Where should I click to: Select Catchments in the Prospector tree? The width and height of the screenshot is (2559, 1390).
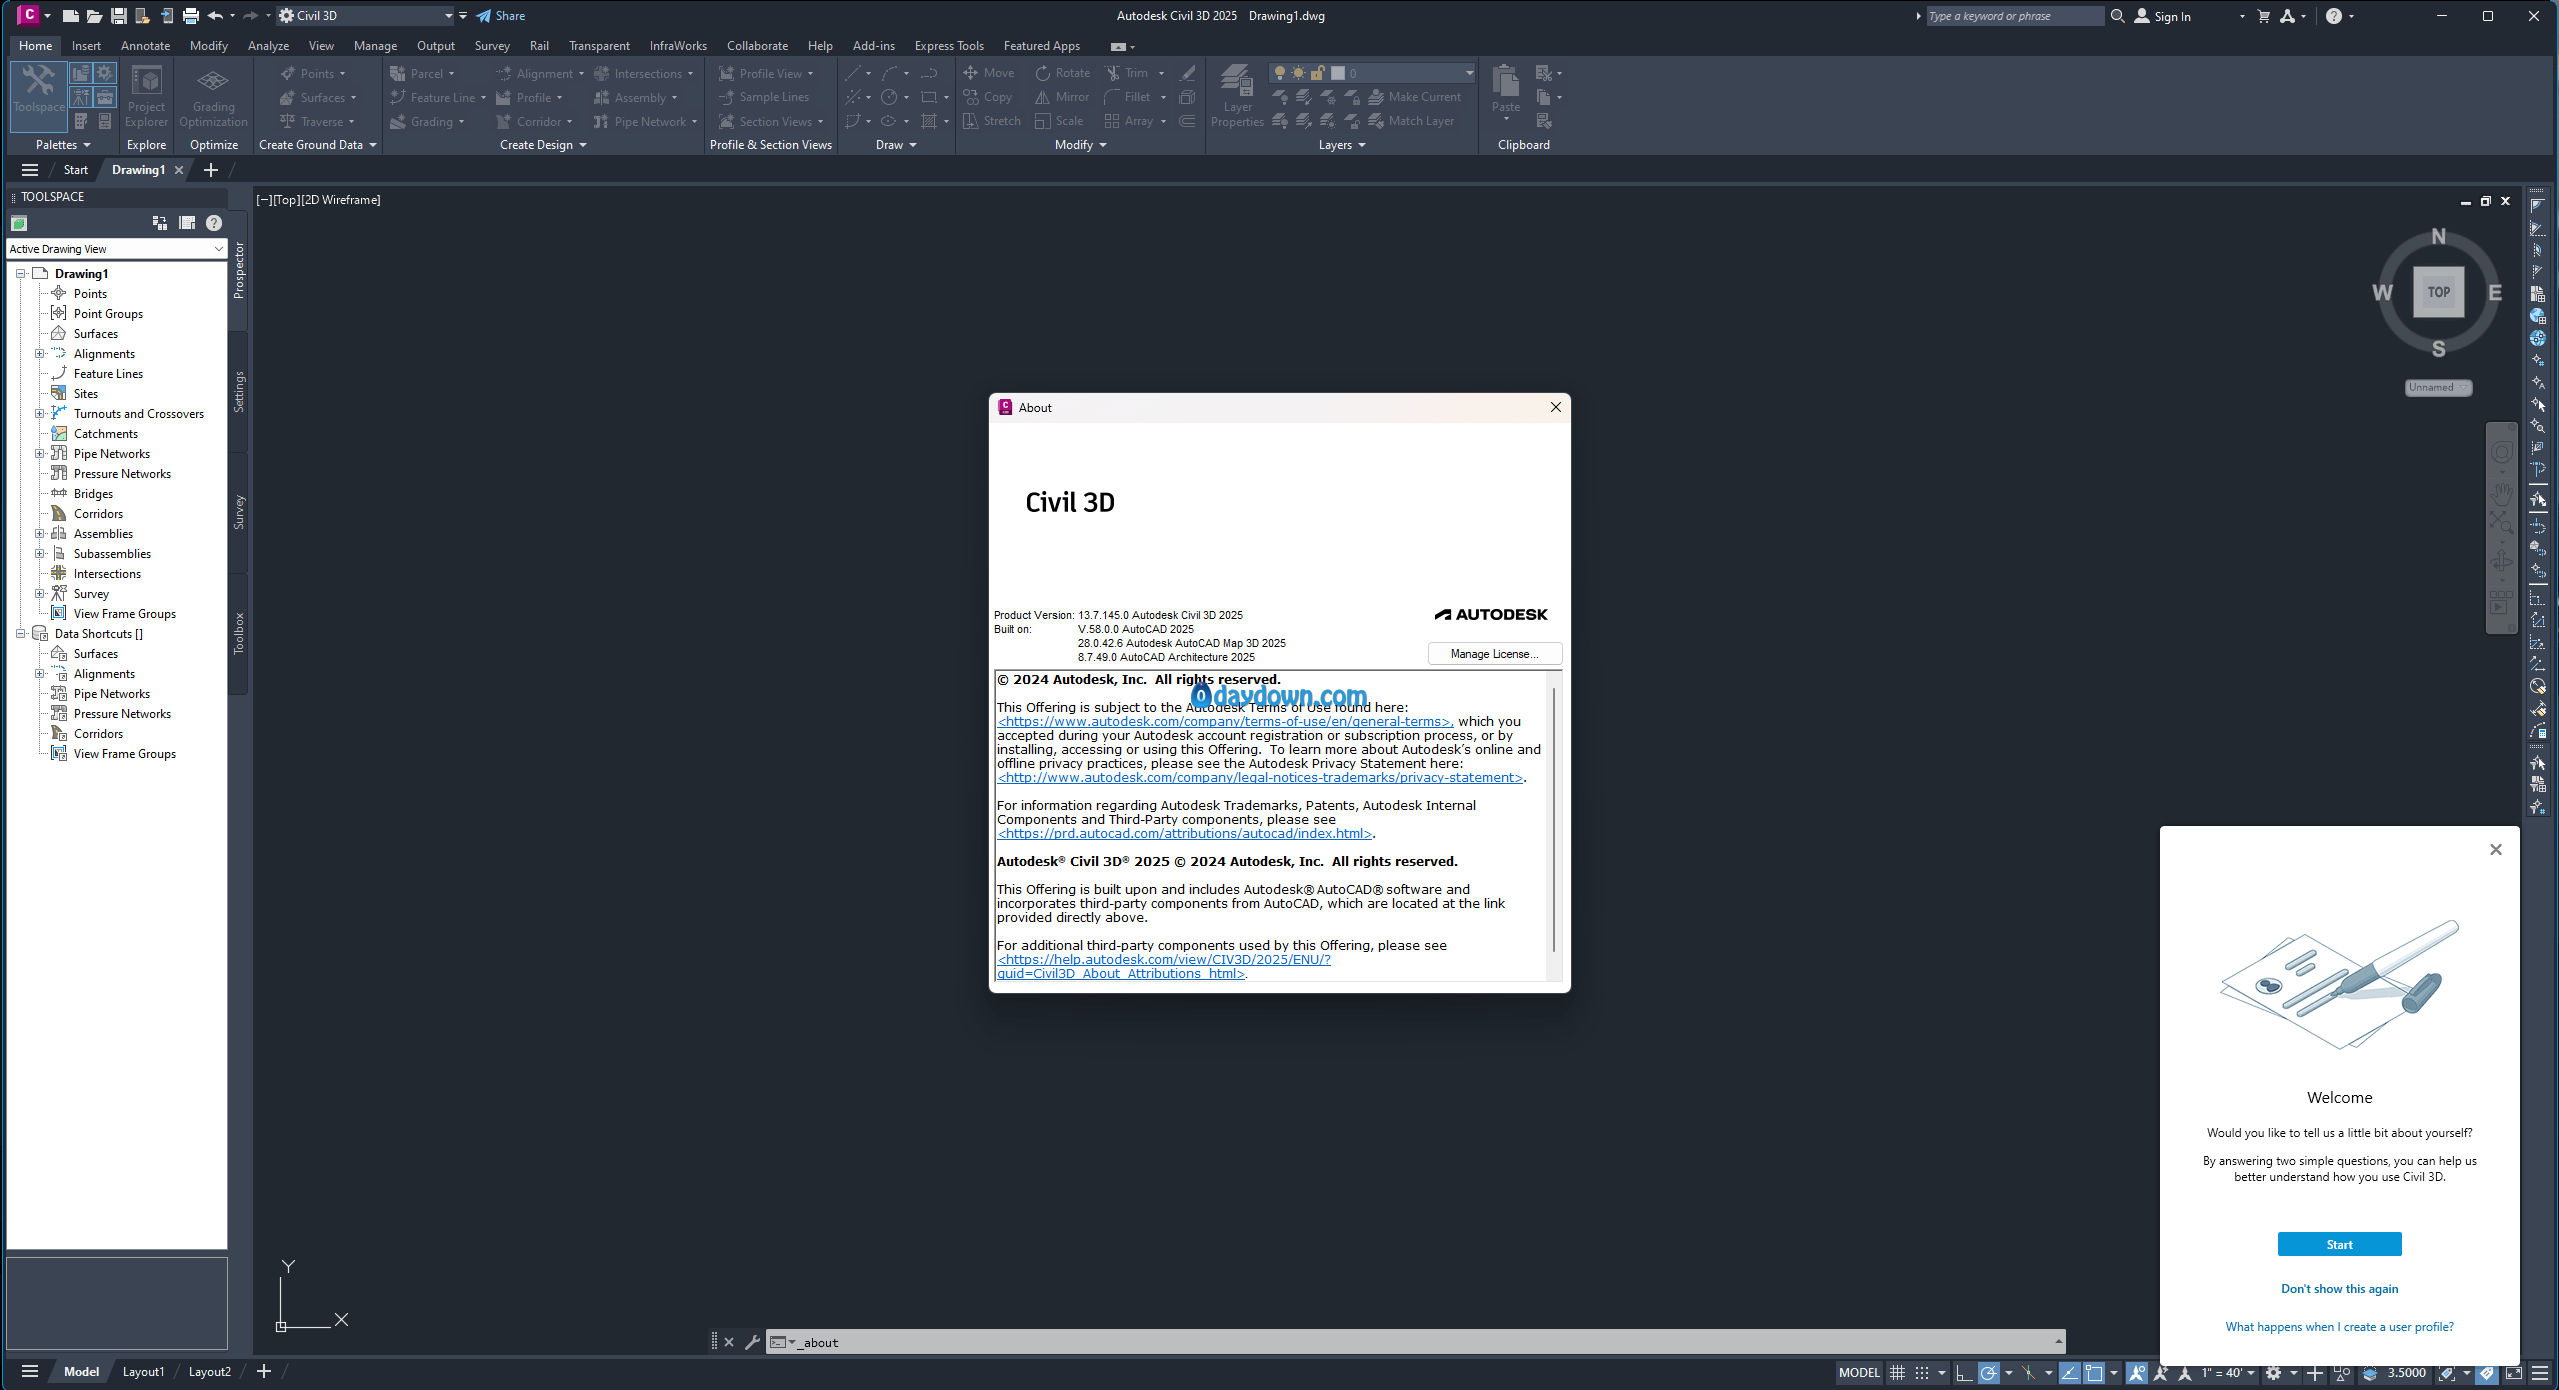pyautogui.click(x=105, y=434)
